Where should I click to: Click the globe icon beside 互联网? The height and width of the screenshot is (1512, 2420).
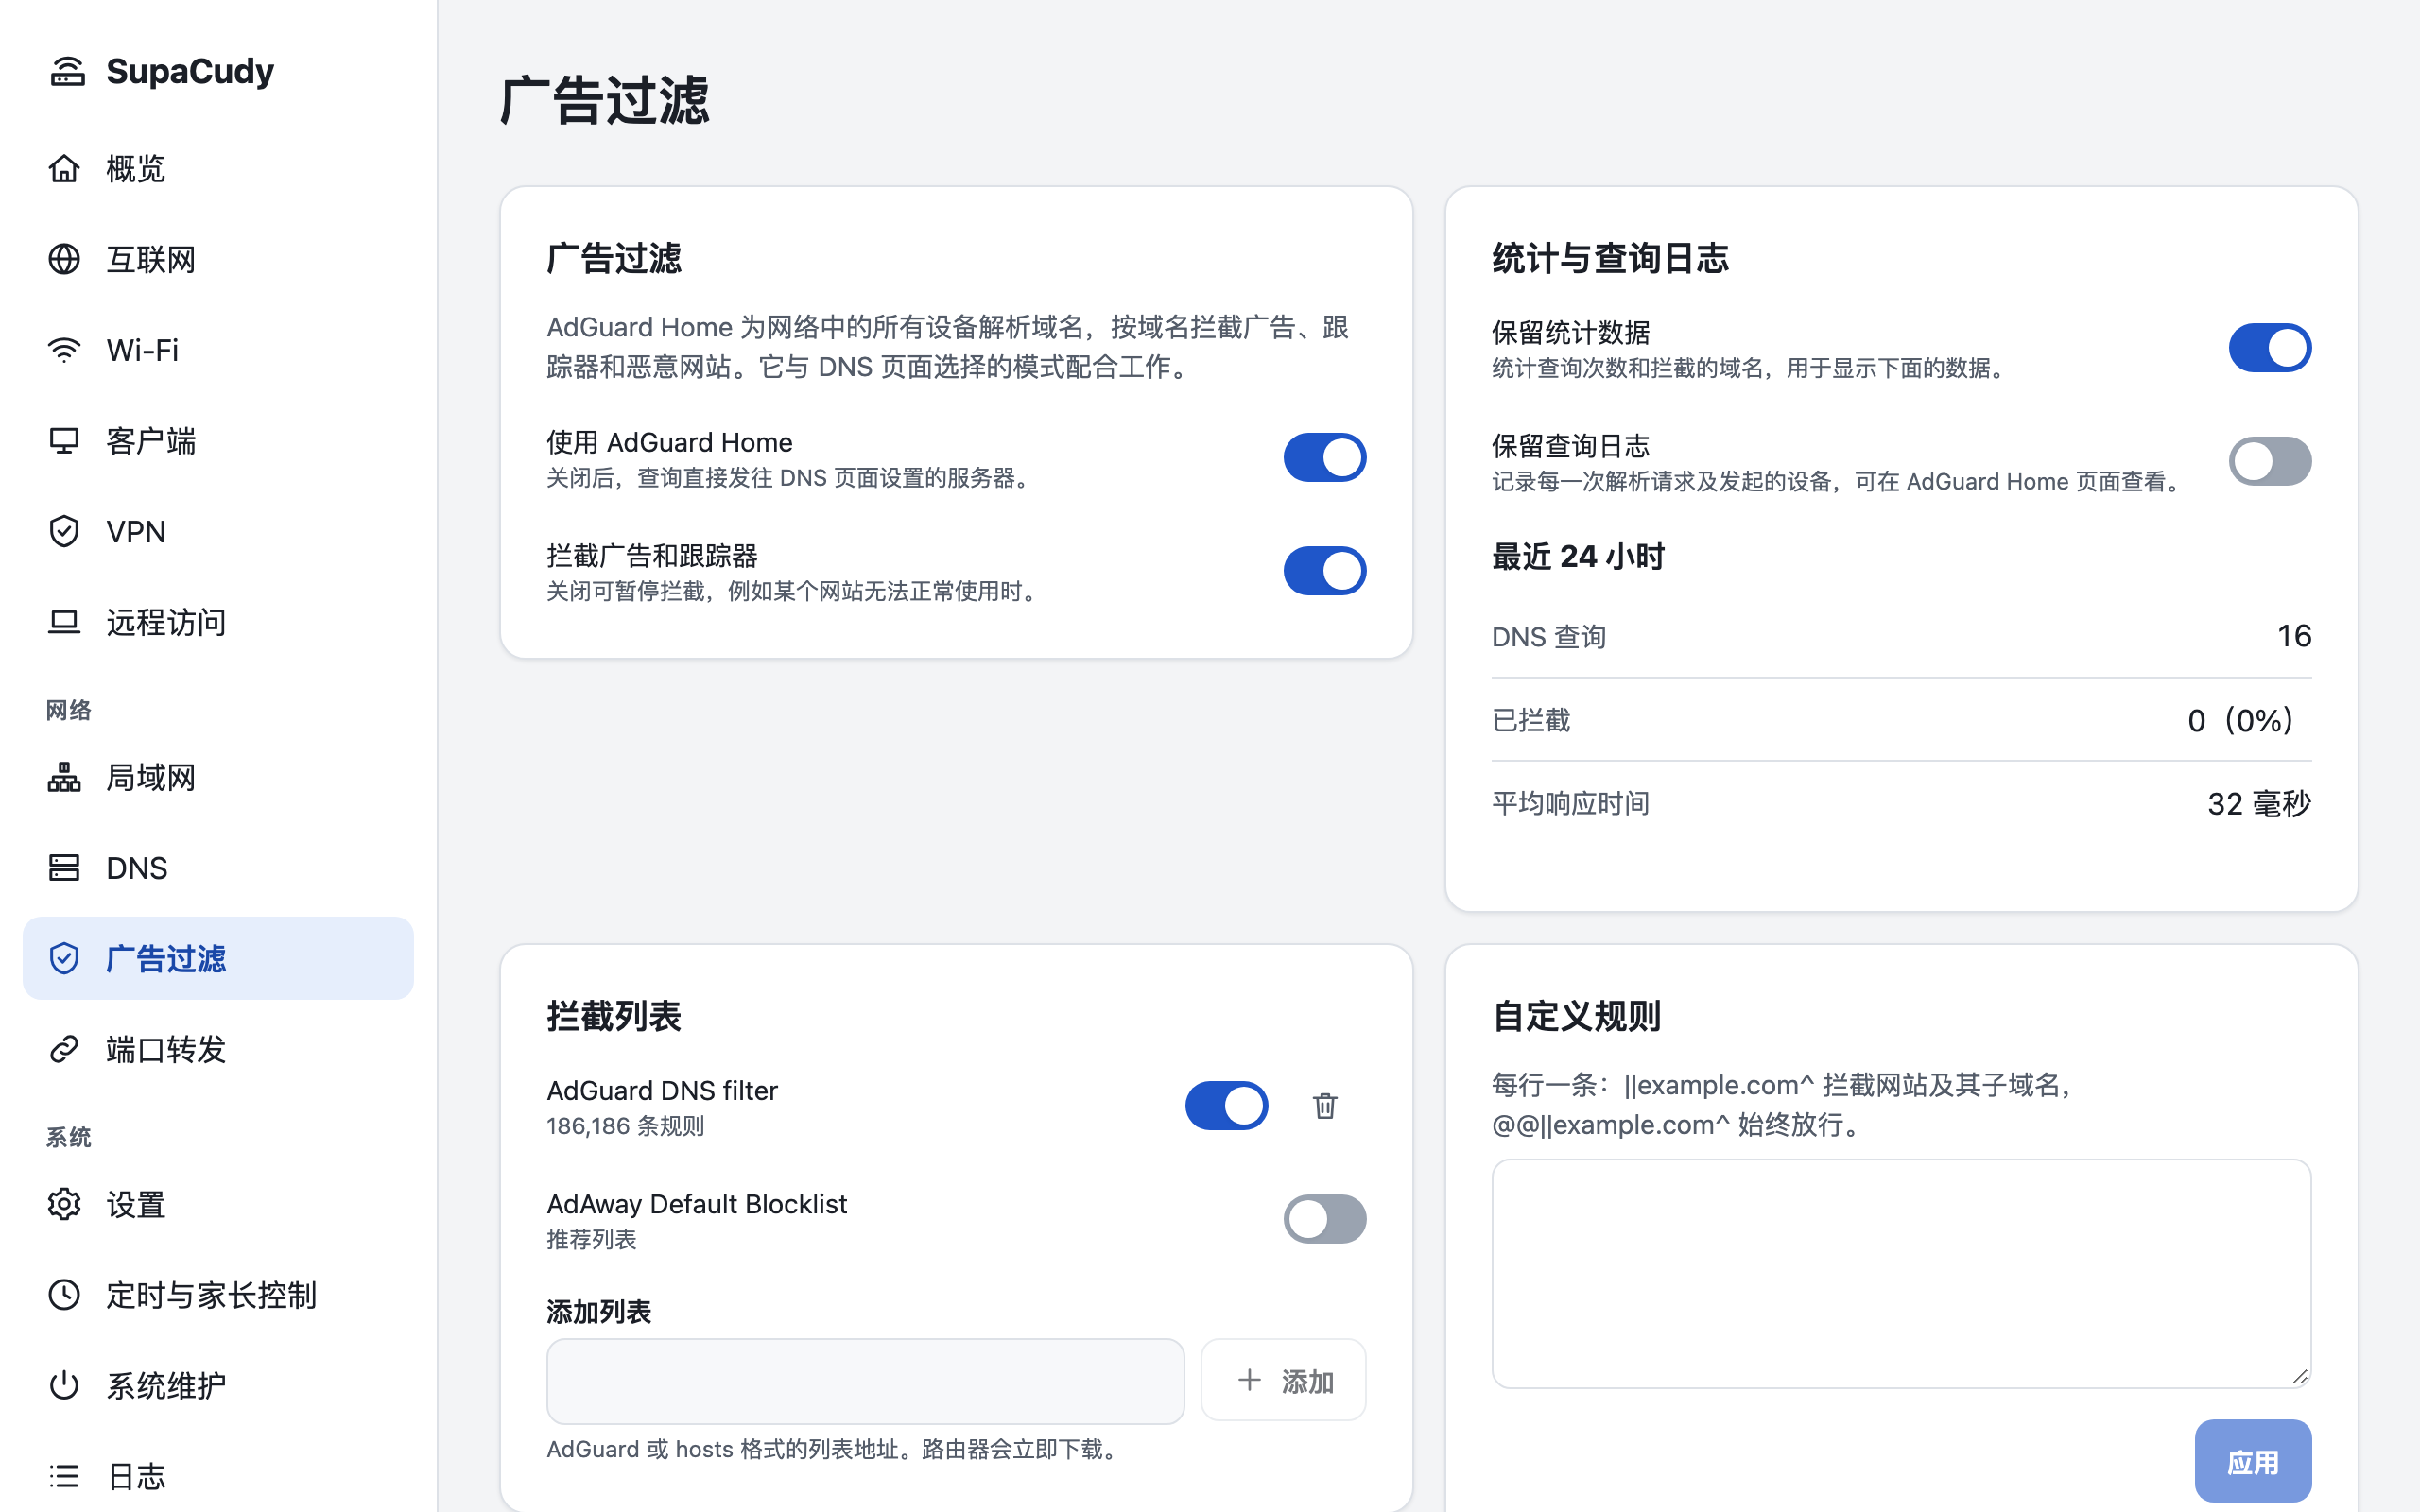pos(64,259)
